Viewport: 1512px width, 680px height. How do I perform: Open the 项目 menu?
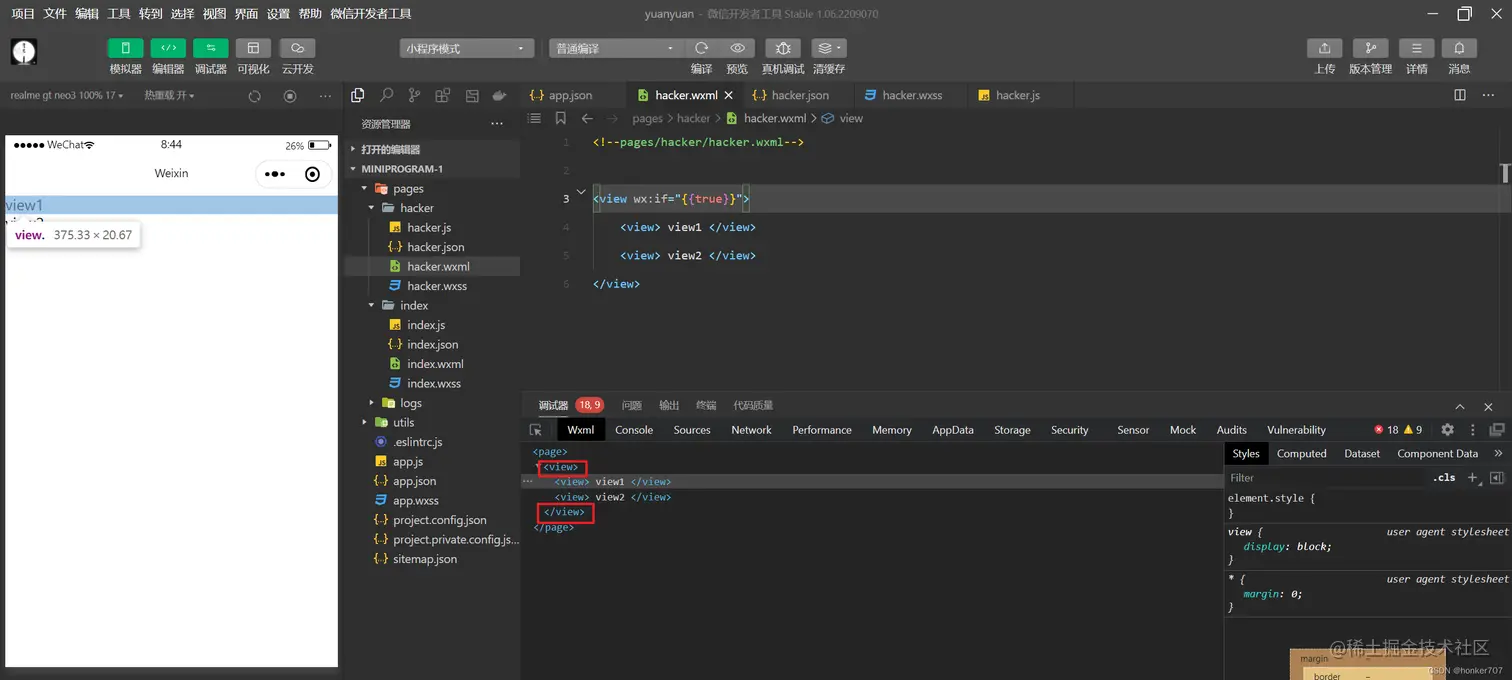click(x=23, y=14)
